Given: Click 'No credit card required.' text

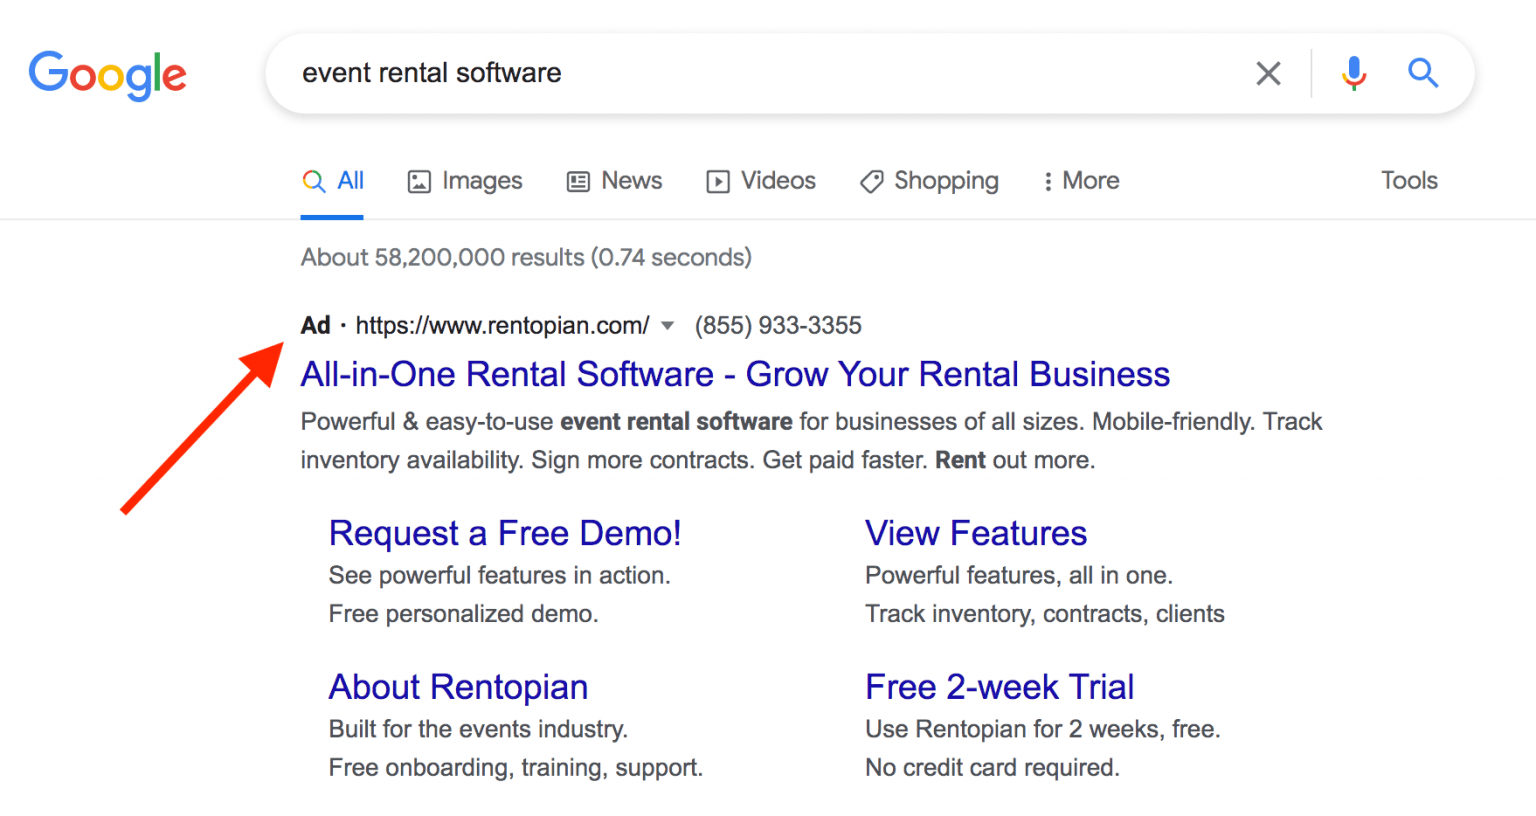Looking at the screenshot, I should [x=992, y=768].
